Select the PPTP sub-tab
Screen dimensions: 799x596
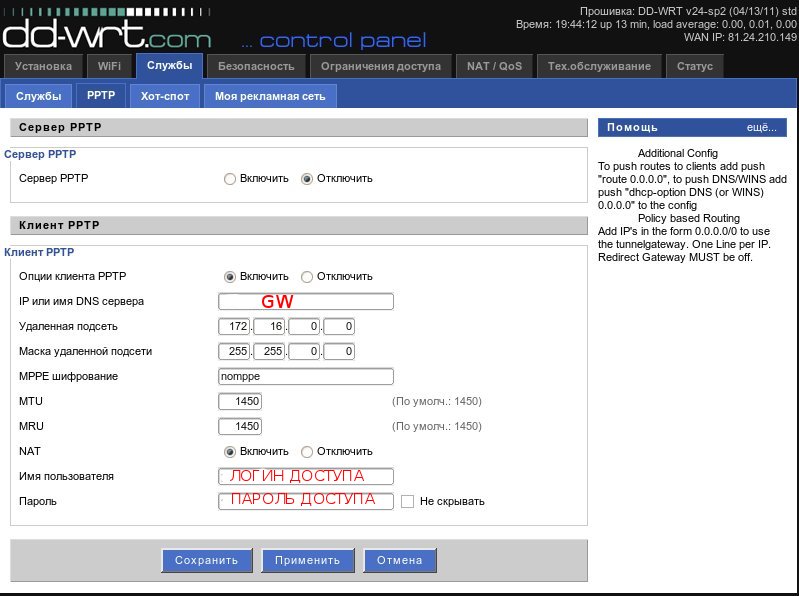click(x=101, y=95)
